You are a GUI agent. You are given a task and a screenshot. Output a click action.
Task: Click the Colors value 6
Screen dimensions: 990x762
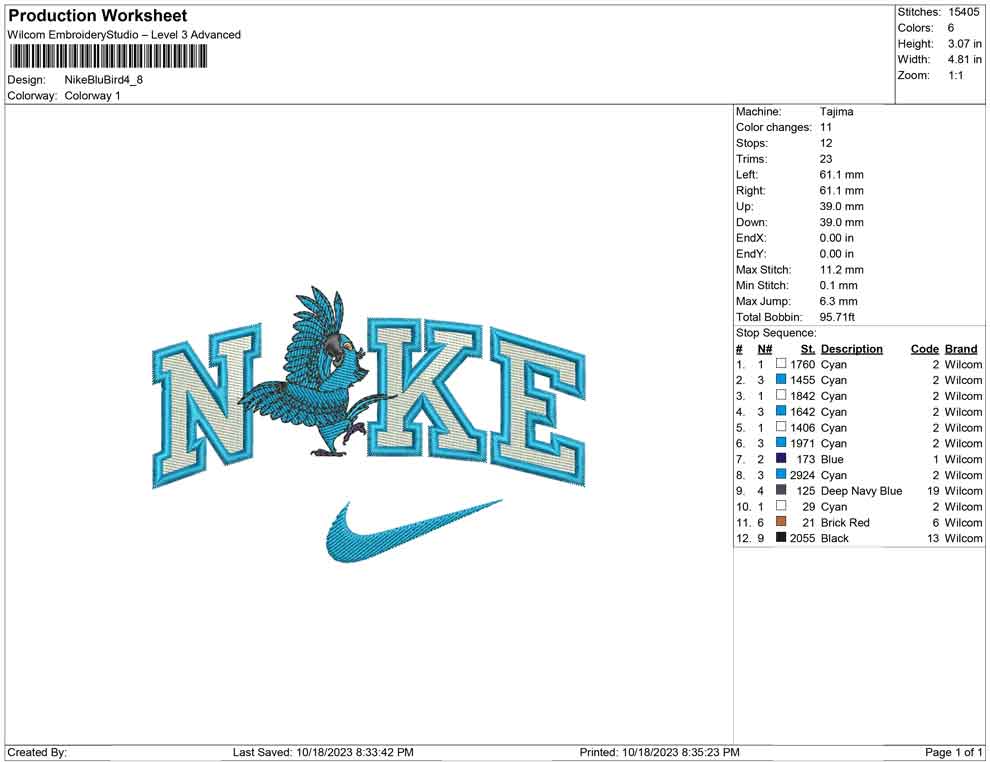click(x=951, y=28)
